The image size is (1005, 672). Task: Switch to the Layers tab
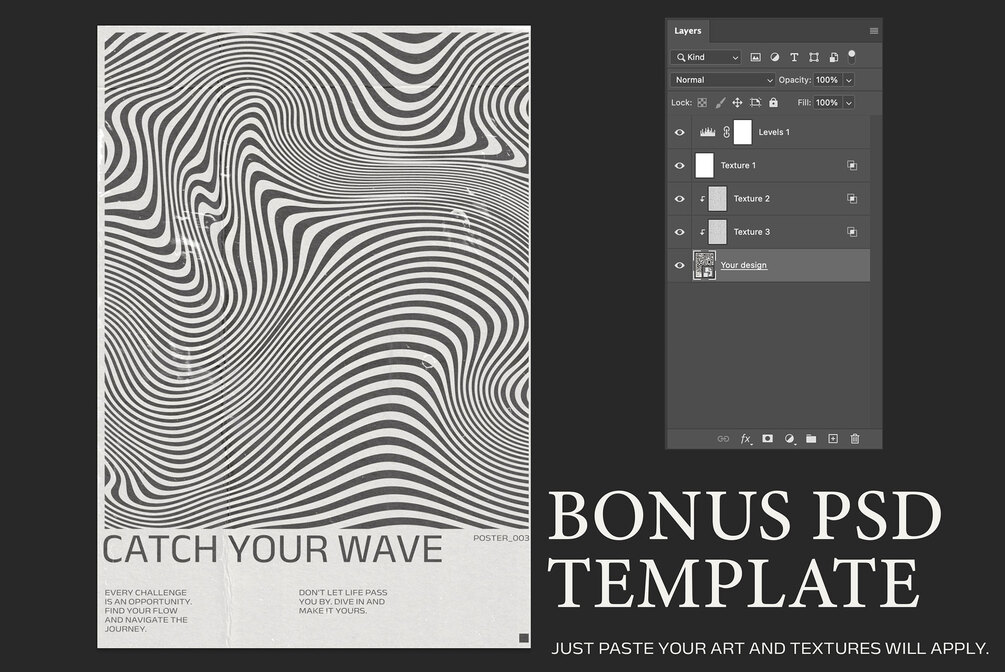(688, 31)
